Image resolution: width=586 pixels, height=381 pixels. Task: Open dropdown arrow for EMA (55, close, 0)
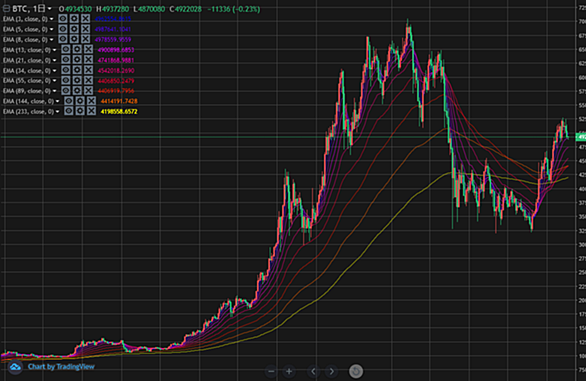tap(55, 80)
